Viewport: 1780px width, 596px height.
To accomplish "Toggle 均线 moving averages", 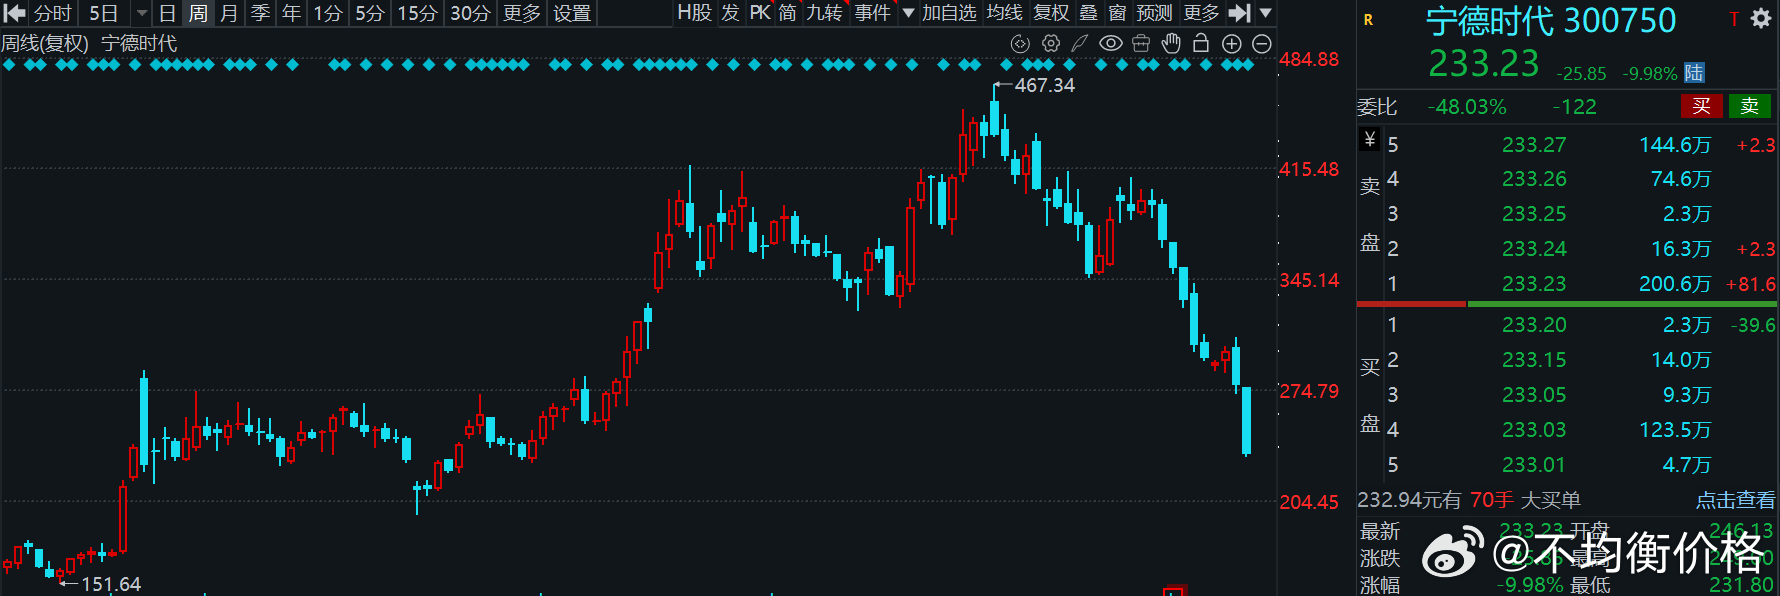I will (1004, 13).
